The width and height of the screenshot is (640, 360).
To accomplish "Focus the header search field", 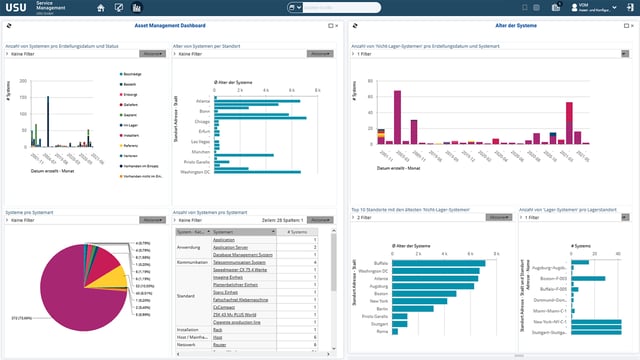I will pos(341,7).
